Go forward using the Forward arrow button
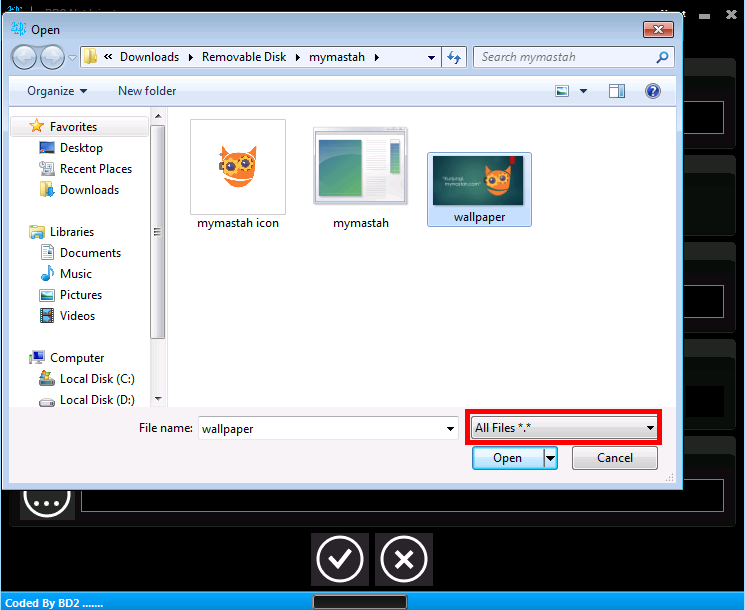745x610 pixels. click(x=52, y=57)
